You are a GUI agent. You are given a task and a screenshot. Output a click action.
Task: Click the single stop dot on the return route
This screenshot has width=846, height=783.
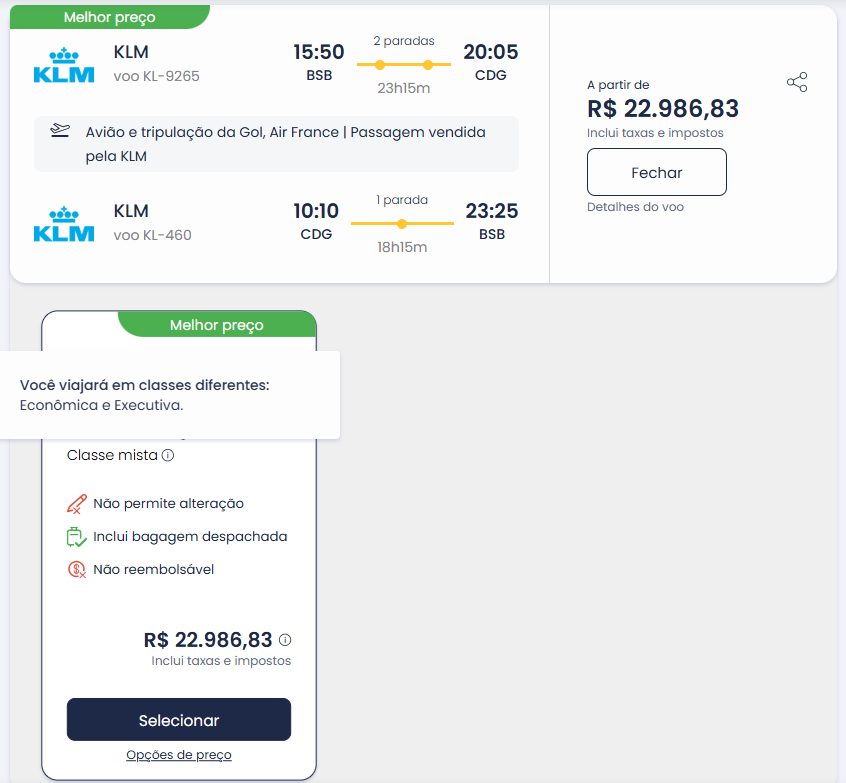(x=402, y=224)
